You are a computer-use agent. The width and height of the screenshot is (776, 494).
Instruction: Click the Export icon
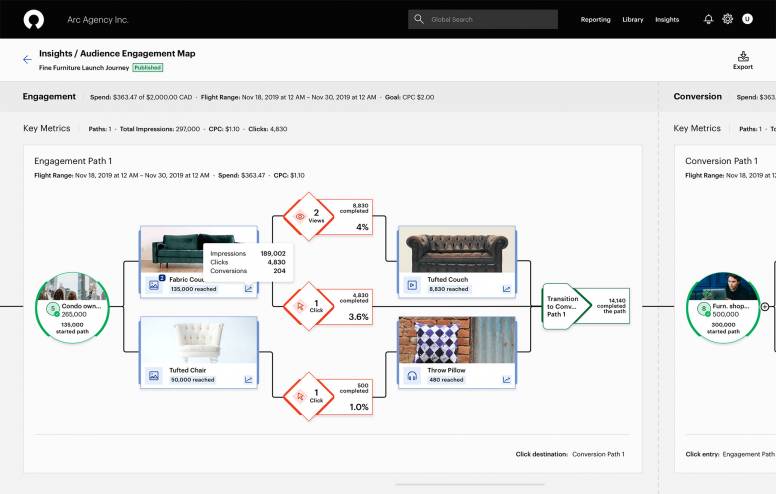[743, 56]
